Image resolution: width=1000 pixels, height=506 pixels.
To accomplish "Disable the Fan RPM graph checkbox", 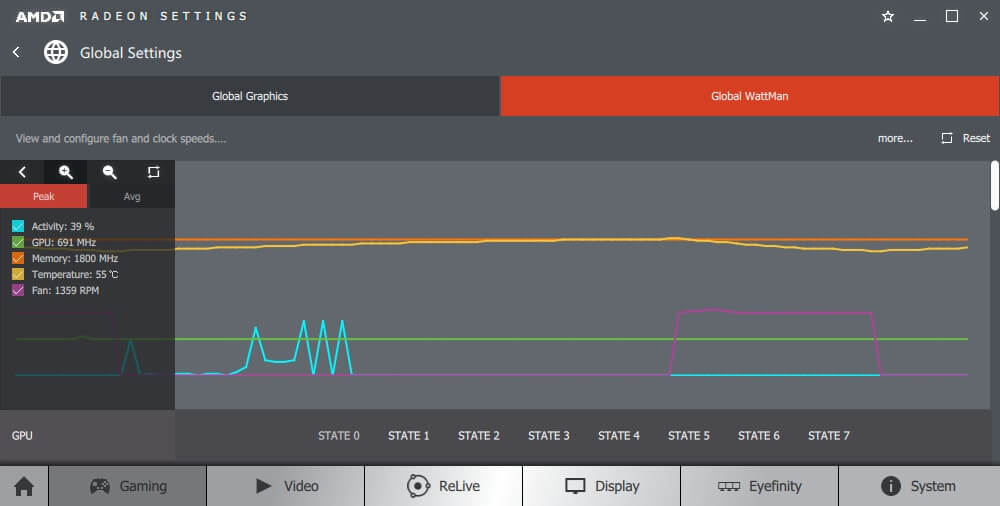I will tap(18, 290).
